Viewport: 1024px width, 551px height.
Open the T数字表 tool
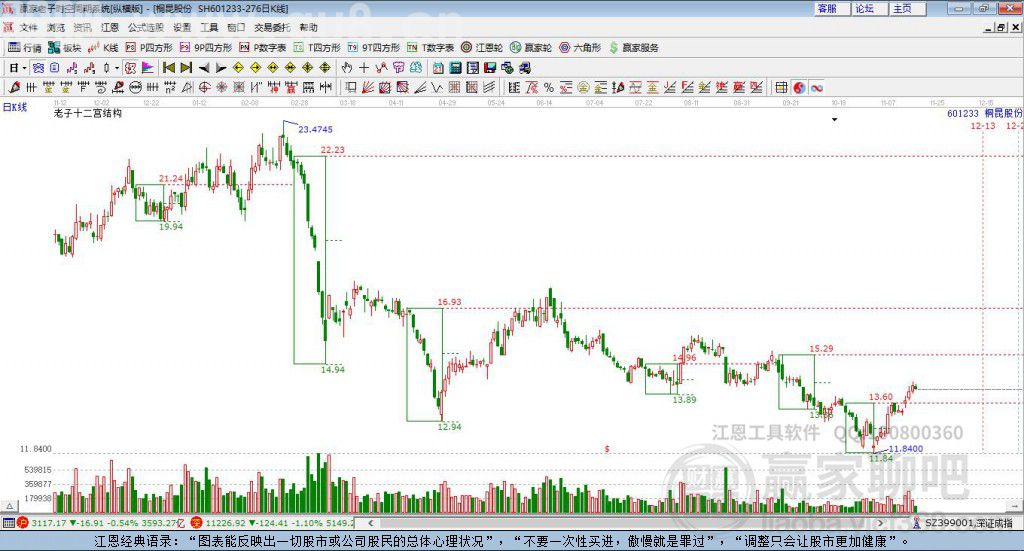click(430, 48)
